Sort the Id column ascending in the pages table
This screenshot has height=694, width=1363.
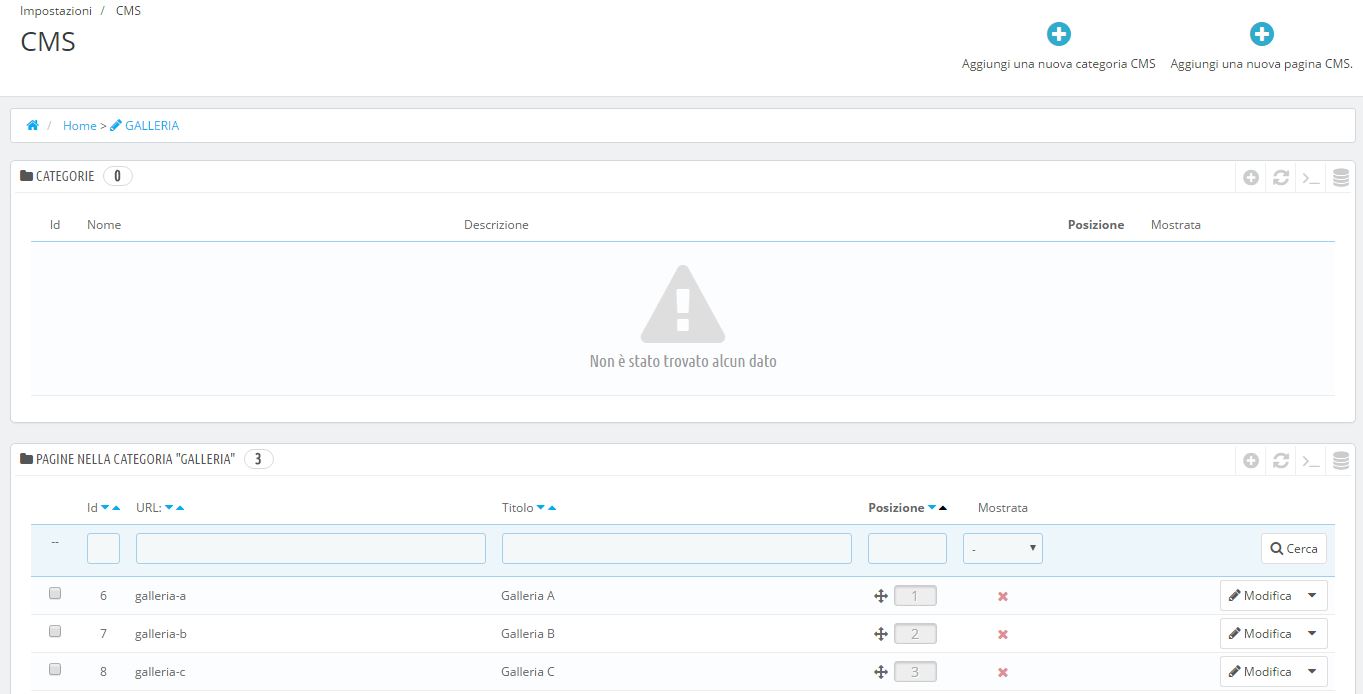(x=116, y=508)
